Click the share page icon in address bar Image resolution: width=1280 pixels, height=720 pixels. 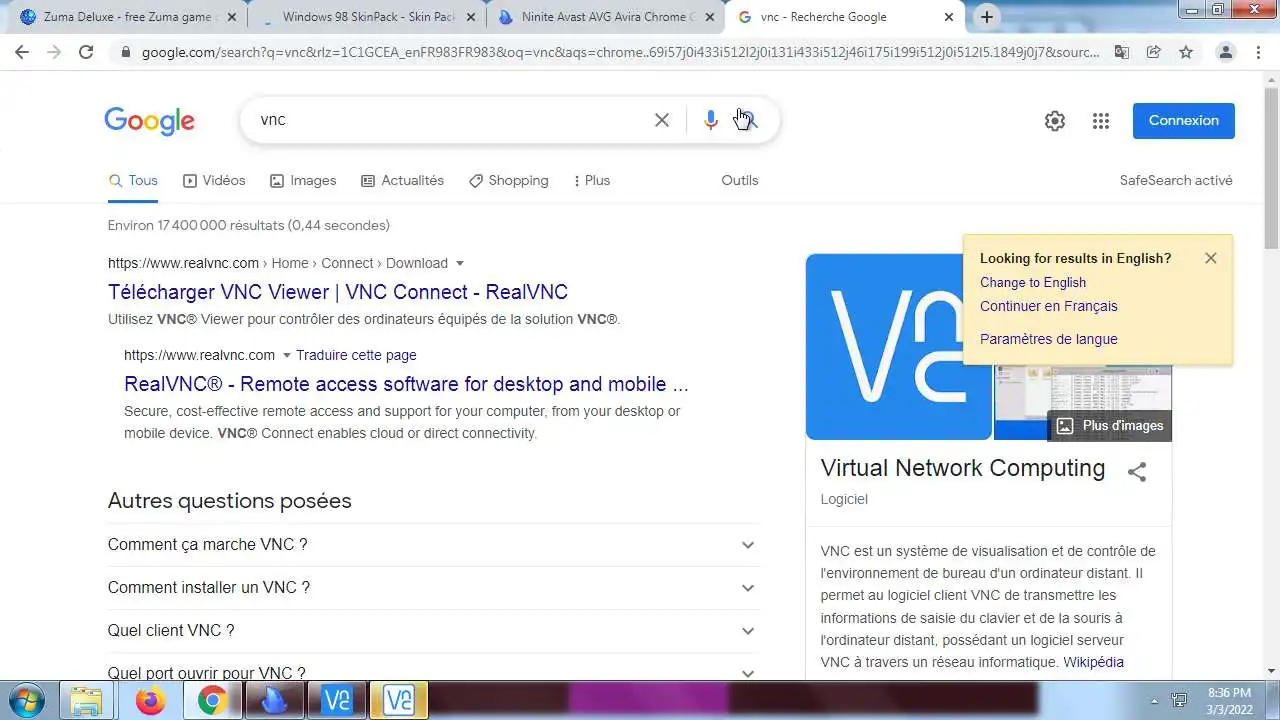(x=1154, y=52)
